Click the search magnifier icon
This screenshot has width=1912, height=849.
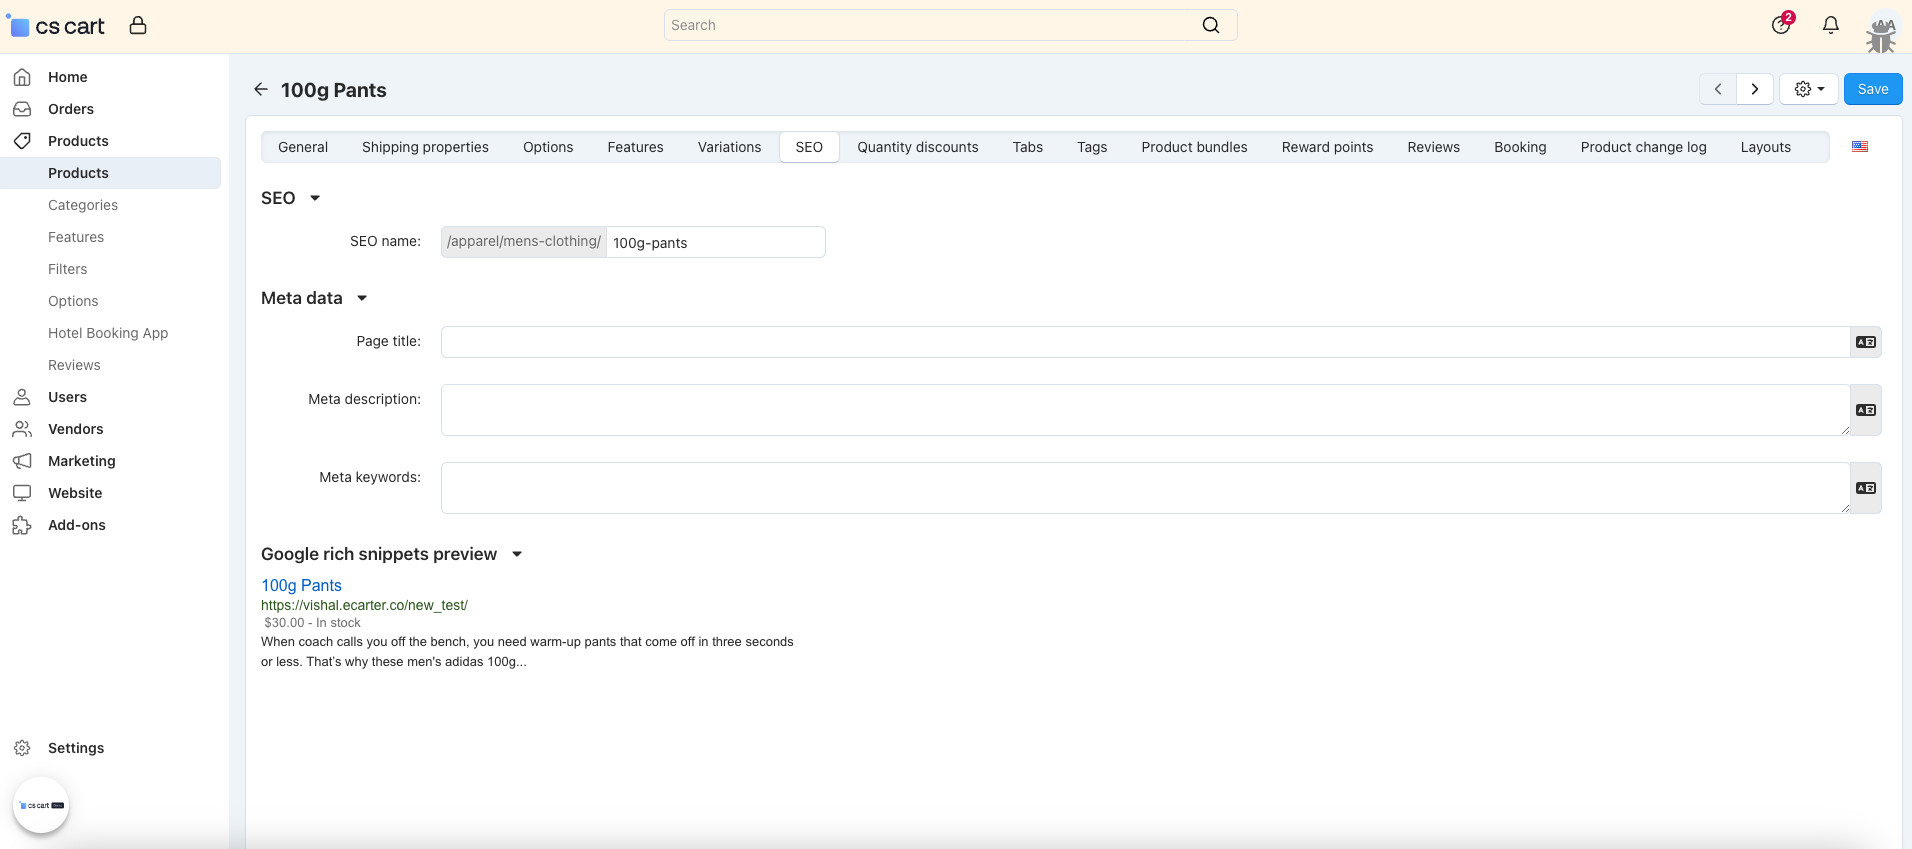(x=1211, y=25)
